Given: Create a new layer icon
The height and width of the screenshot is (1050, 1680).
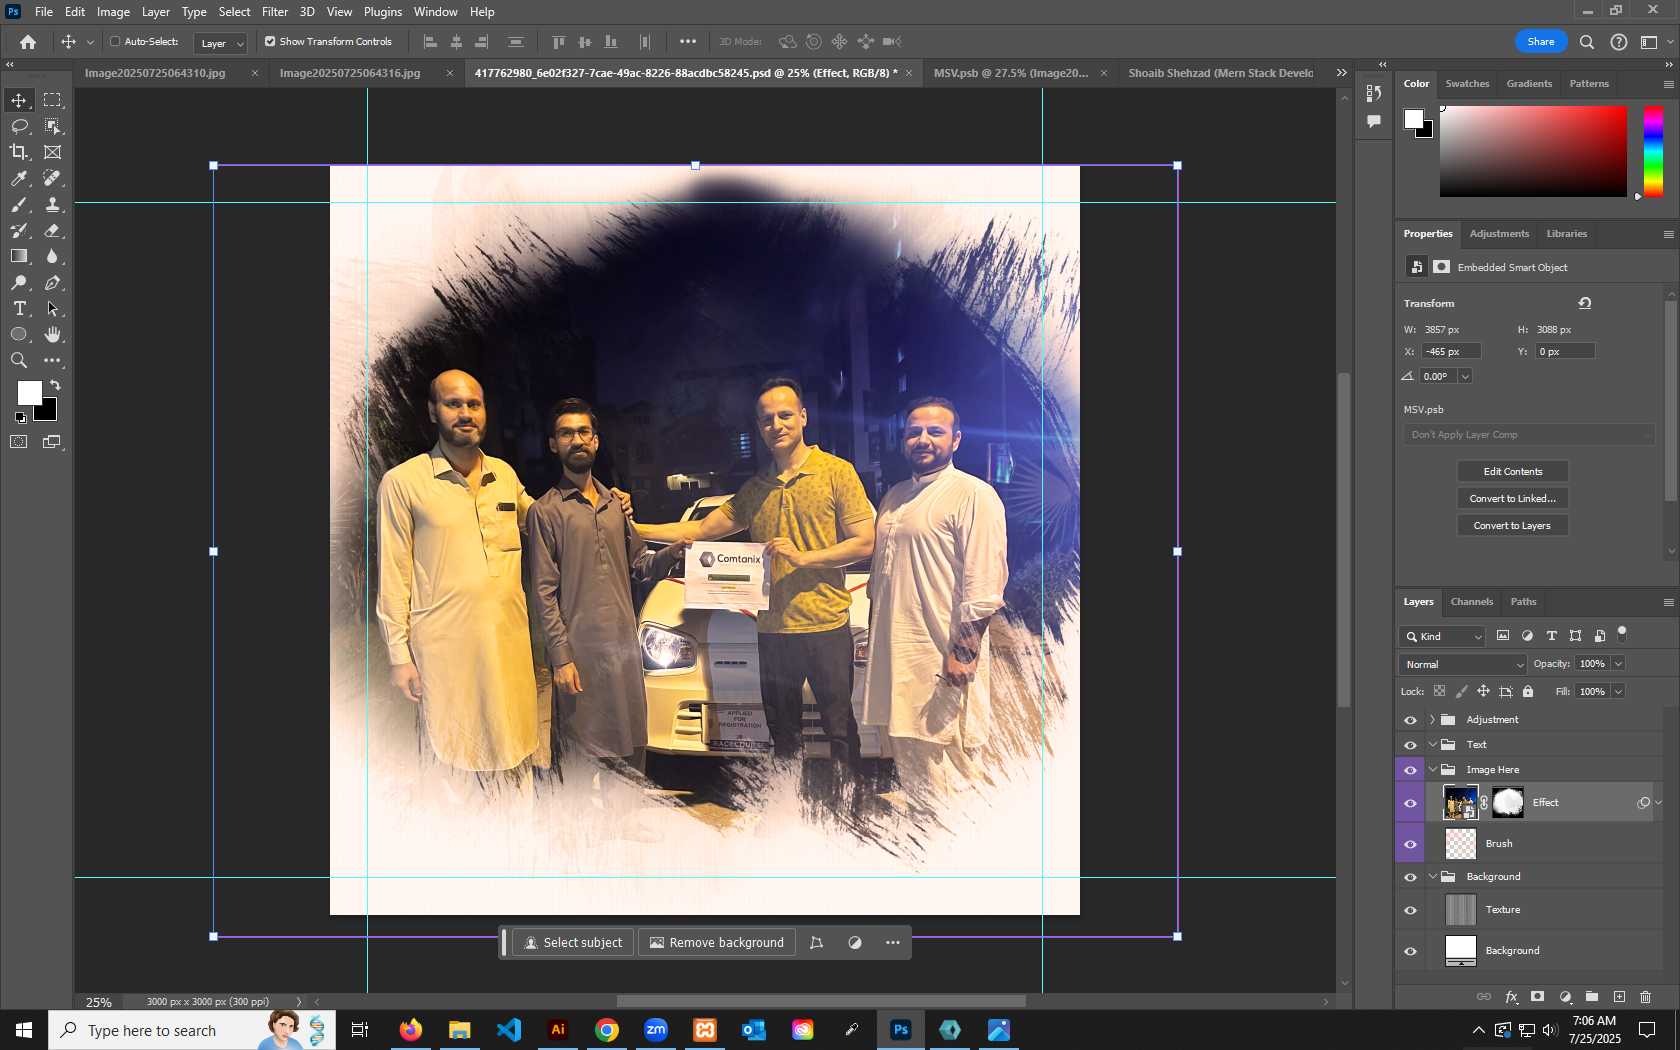Looking at the screenshot, I should pos(1619,997).
